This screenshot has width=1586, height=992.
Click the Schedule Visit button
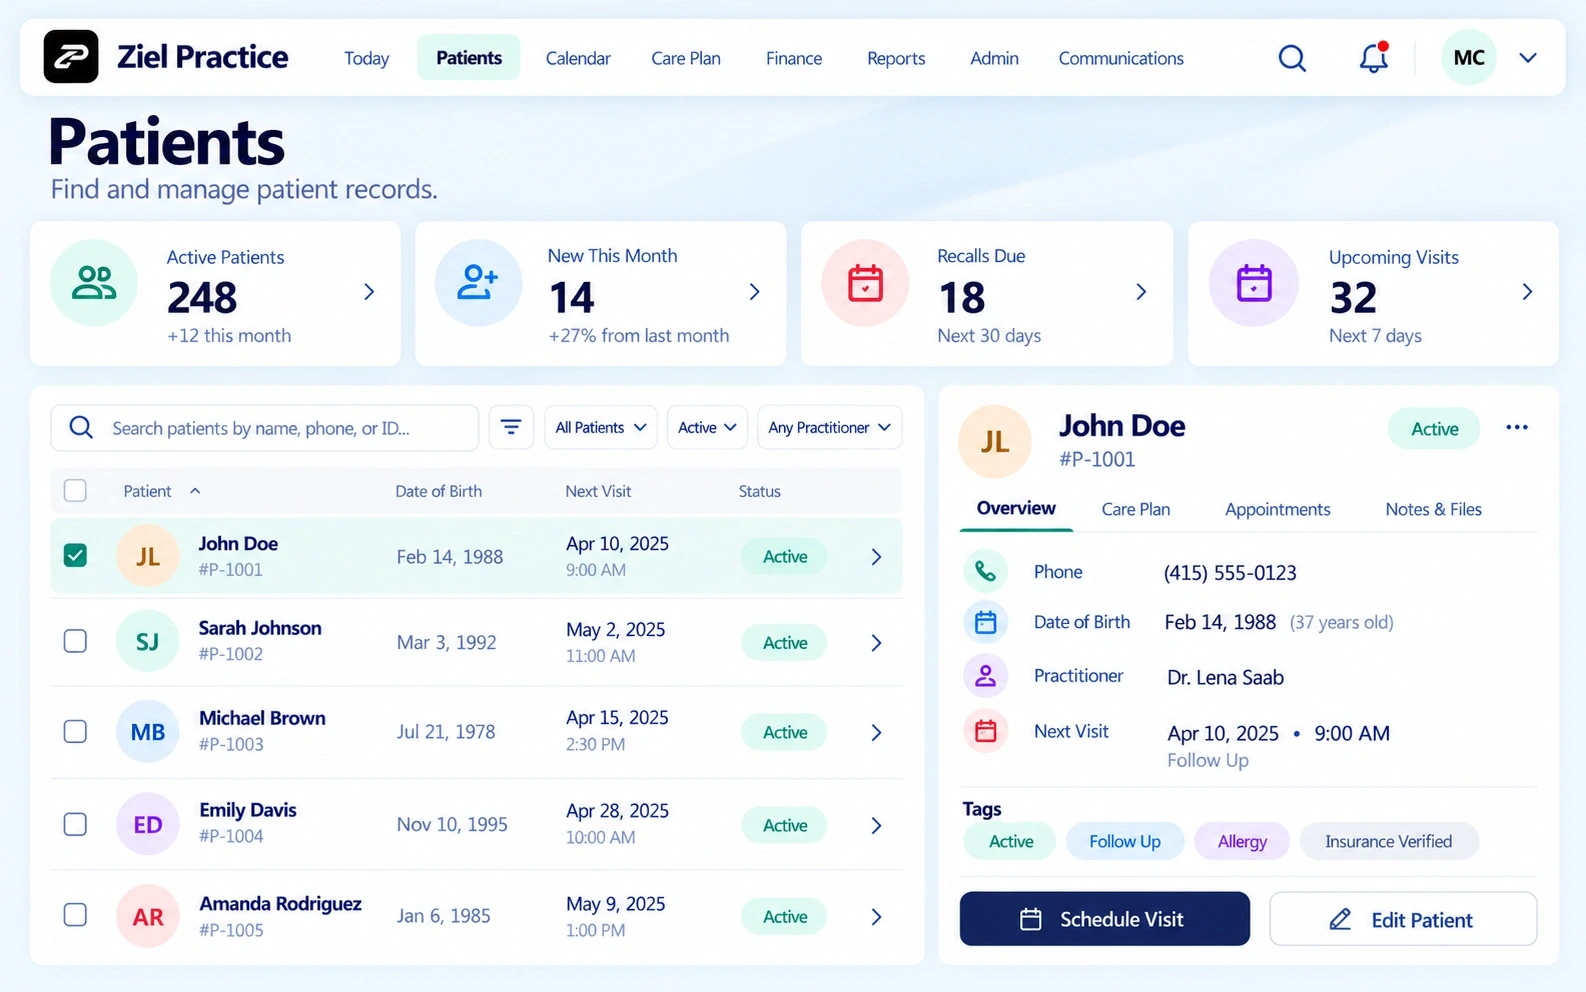point(1105,919)
